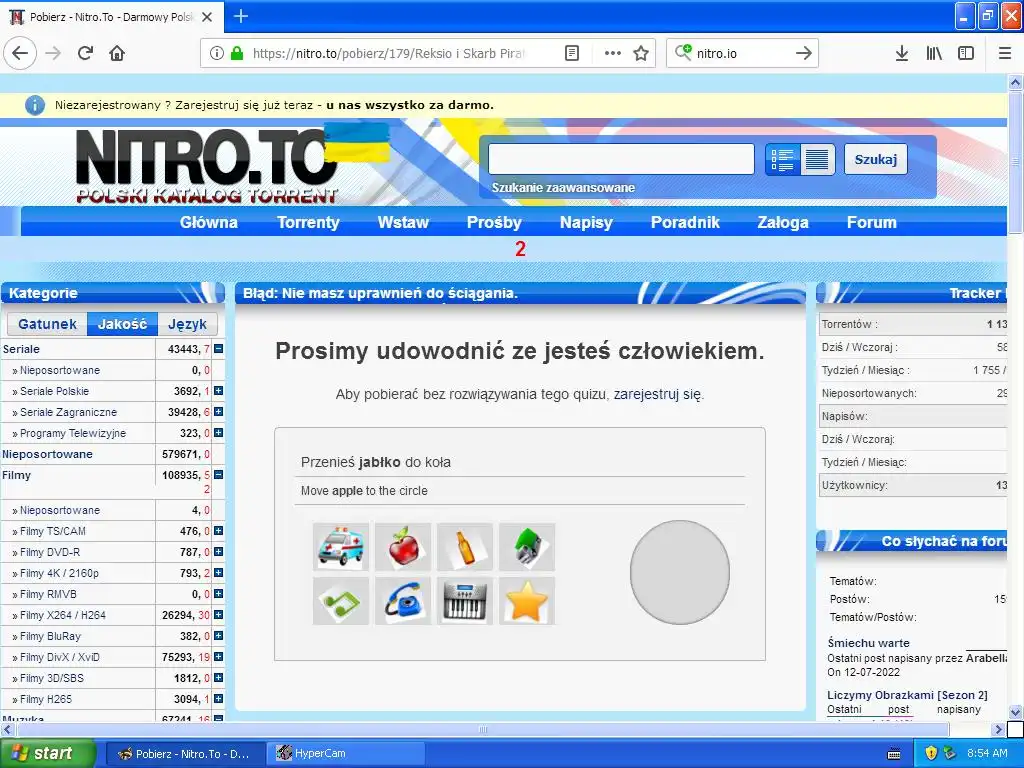Open the Windows Start button

(47, 753)
